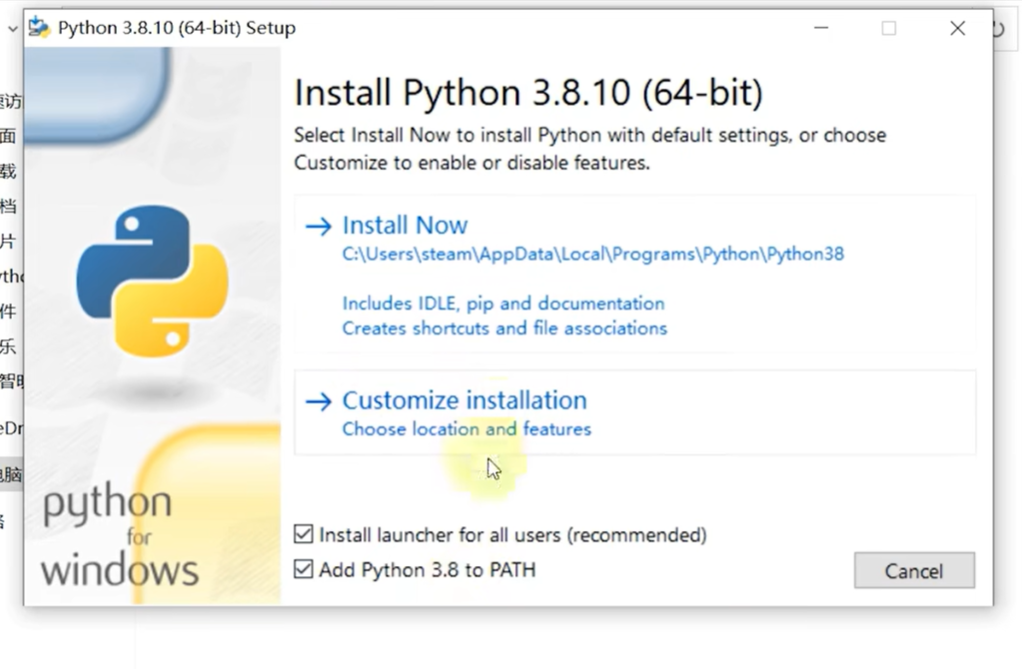Select 此电脑 in the background Explorer sidebar
This screenshot has height=669, width=1022.
(x=12, y=473)
